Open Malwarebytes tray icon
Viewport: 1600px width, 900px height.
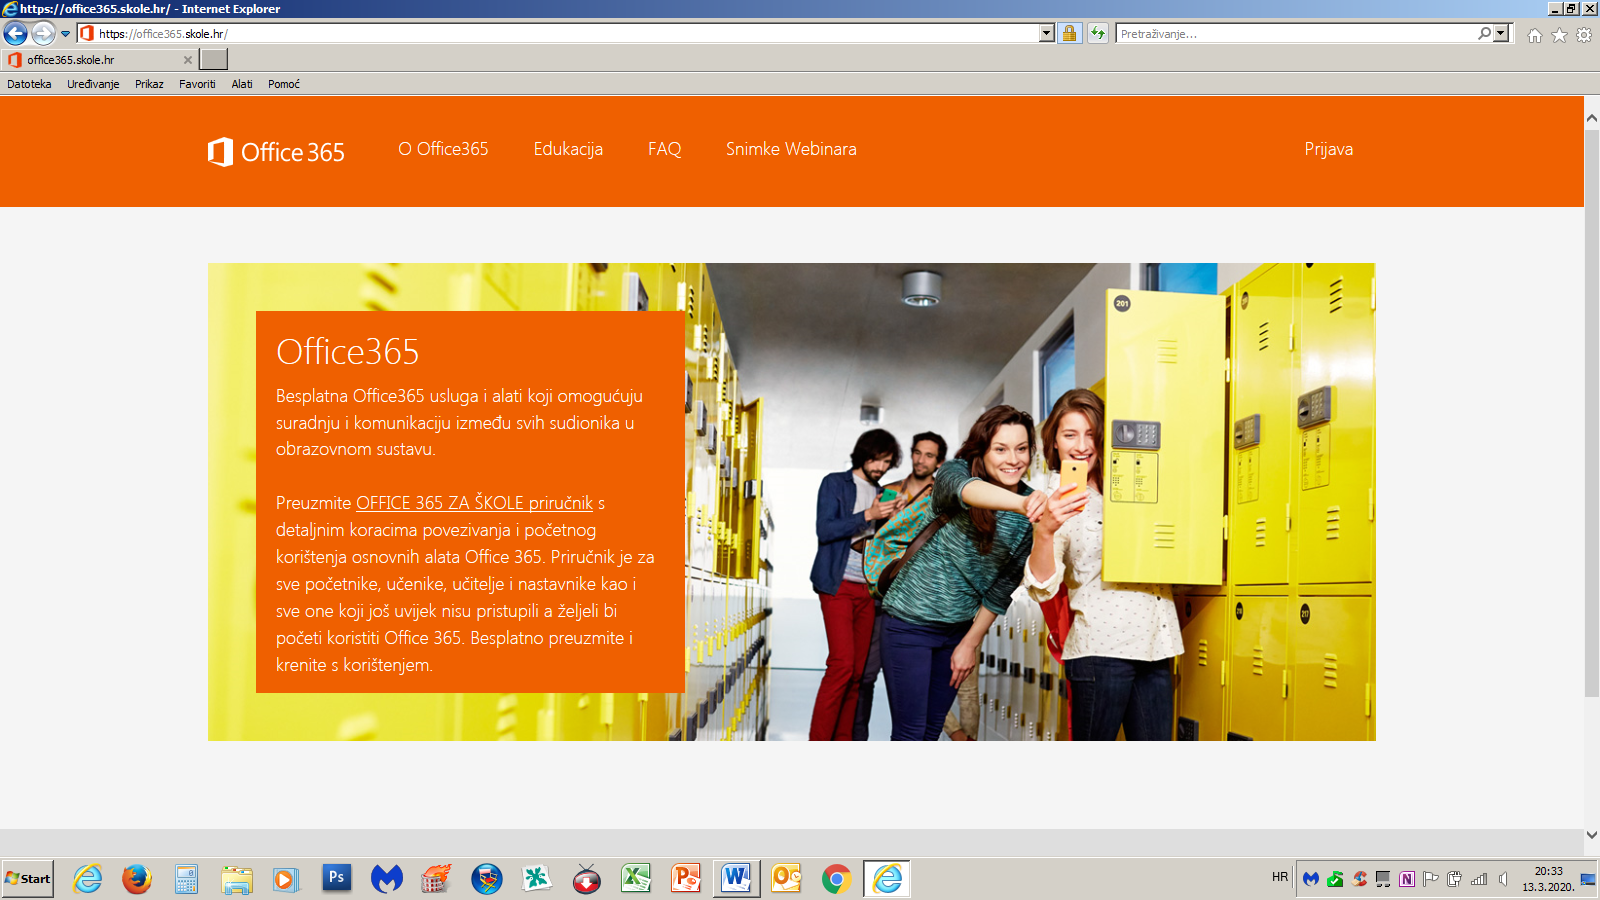(x=1311, y=879)
